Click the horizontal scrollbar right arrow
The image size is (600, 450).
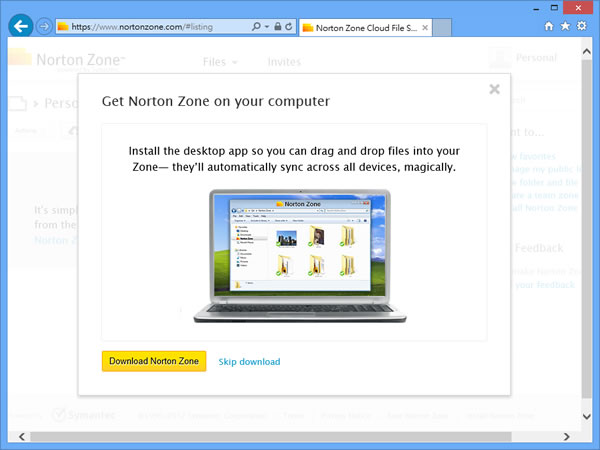click(x=567, y=437)
